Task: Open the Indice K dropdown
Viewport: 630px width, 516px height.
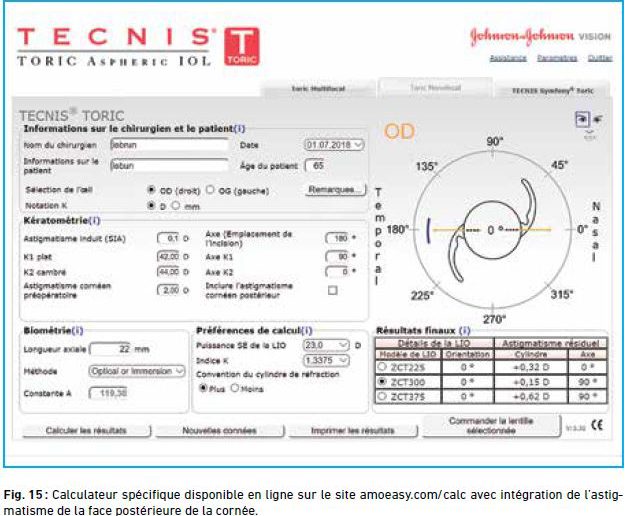Action: coord(326,360)
